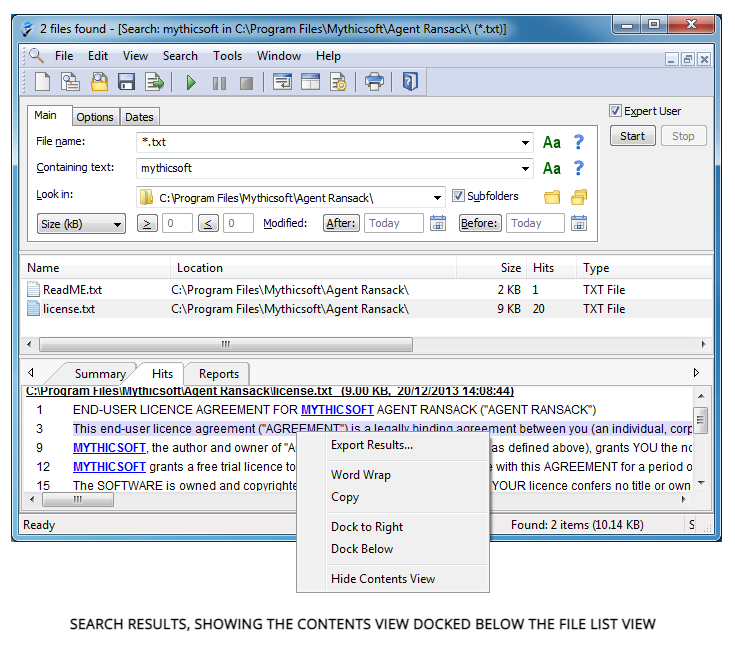735x651 pixels.
Task: Choose Word Wrap in context menu
Action: pos(393,475)
